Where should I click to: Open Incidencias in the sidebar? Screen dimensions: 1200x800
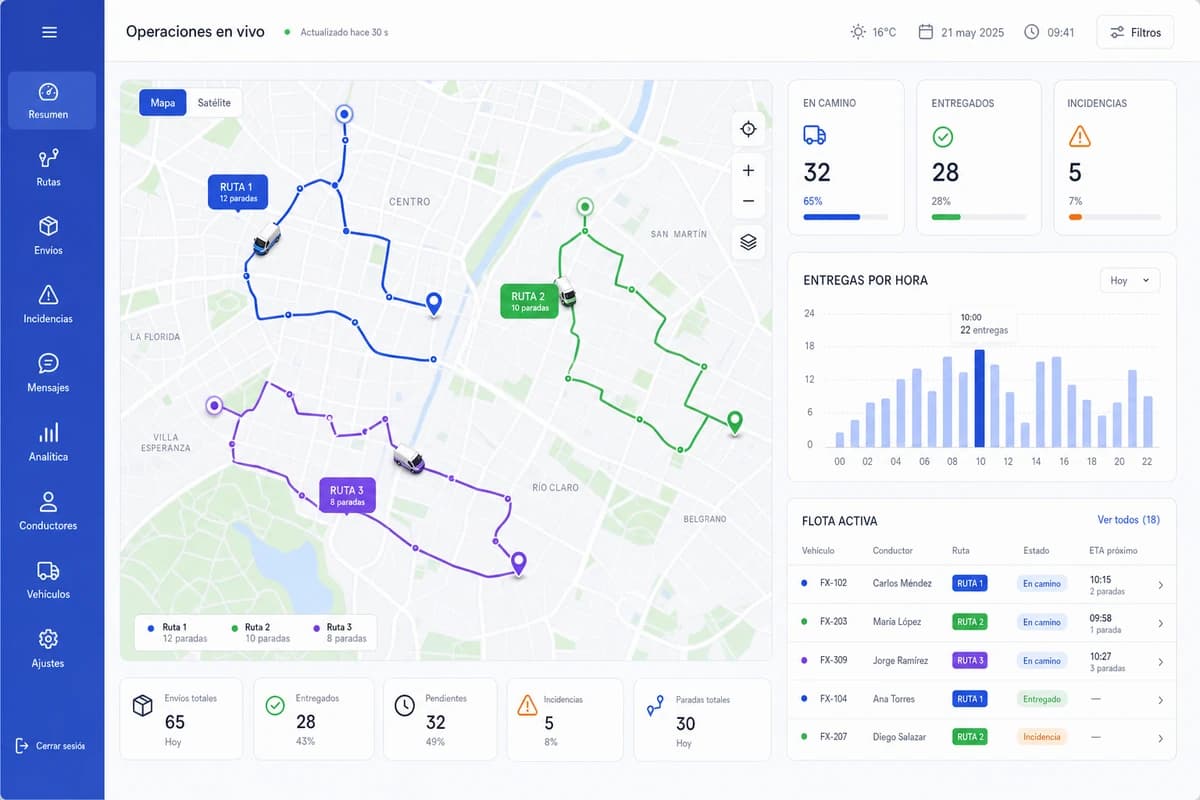[49, 304]
